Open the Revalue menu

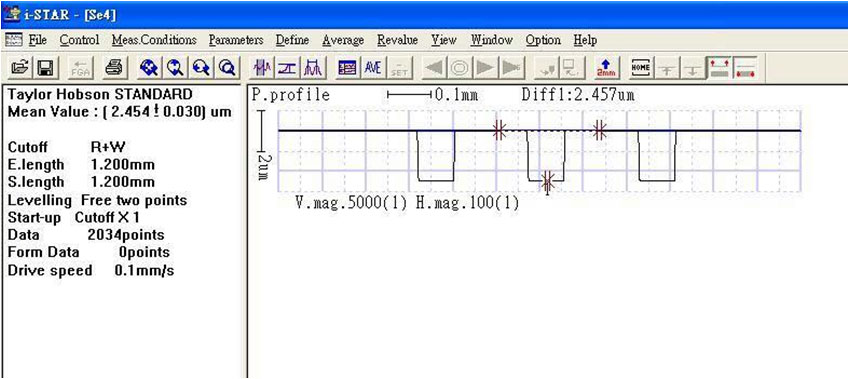click(397, 40)
